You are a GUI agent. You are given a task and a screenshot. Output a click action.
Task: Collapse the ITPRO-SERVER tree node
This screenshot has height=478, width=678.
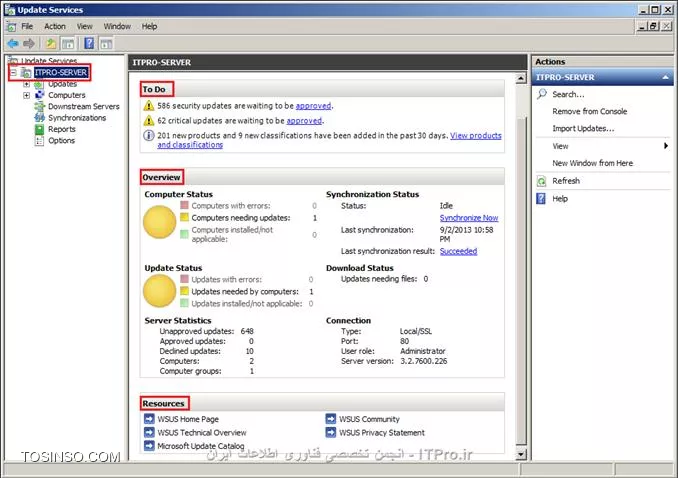[x=13, y=73]
